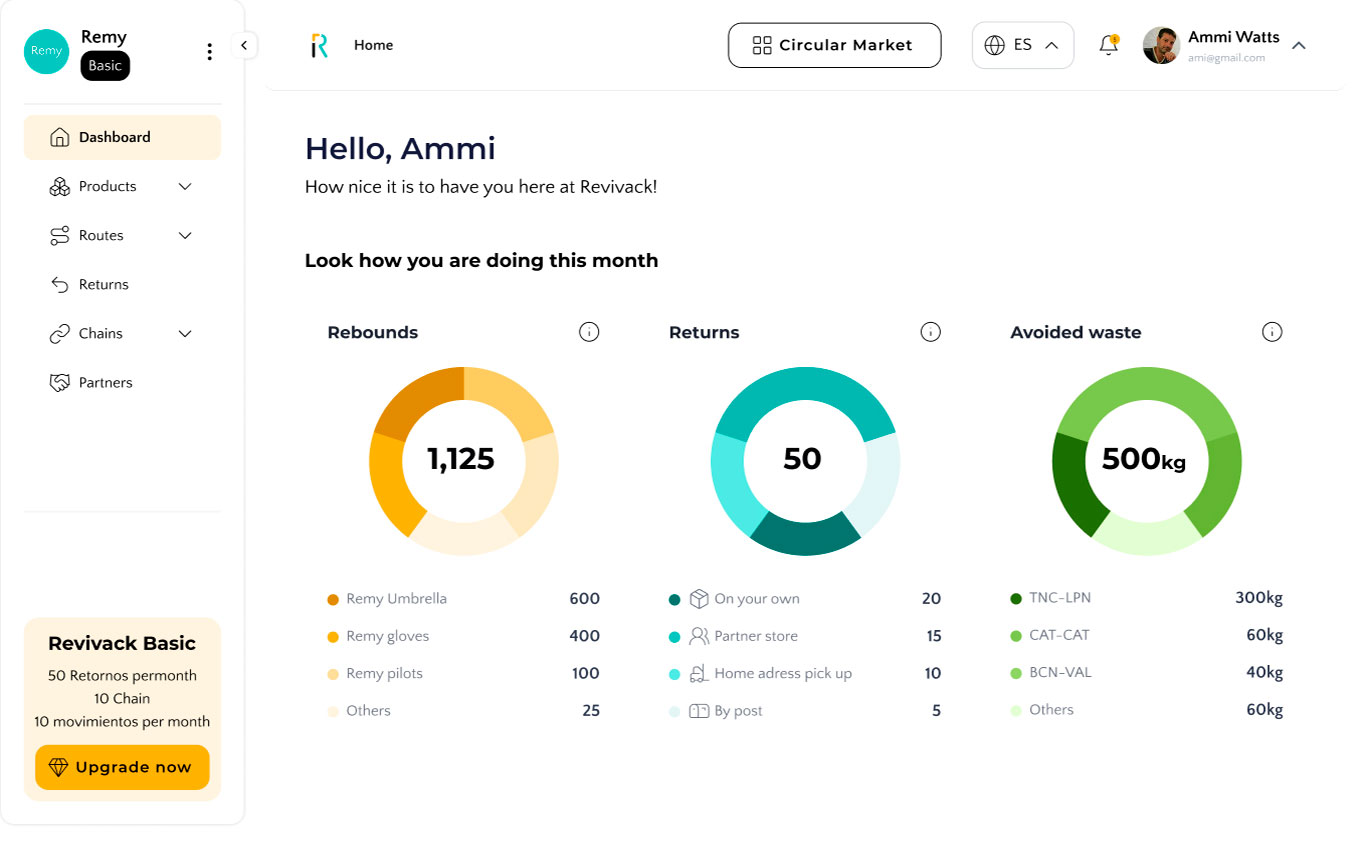
Task: Click Ammi Watts profile picture
Action: [1161, 45]
